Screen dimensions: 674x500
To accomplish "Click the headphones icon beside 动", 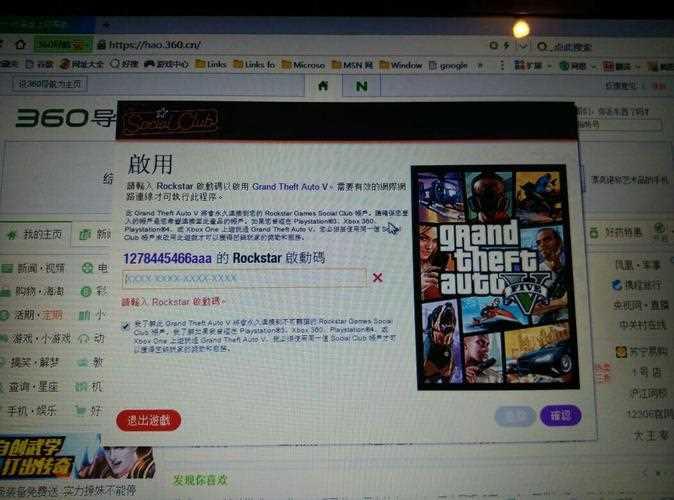I will tap(83, 339).
